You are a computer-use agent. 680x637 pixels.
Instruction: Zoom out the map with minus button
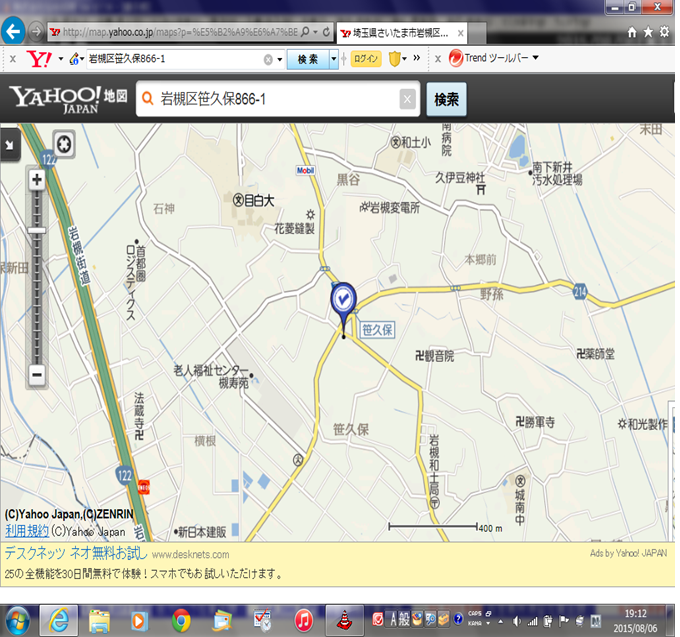[x=37, y=374]
